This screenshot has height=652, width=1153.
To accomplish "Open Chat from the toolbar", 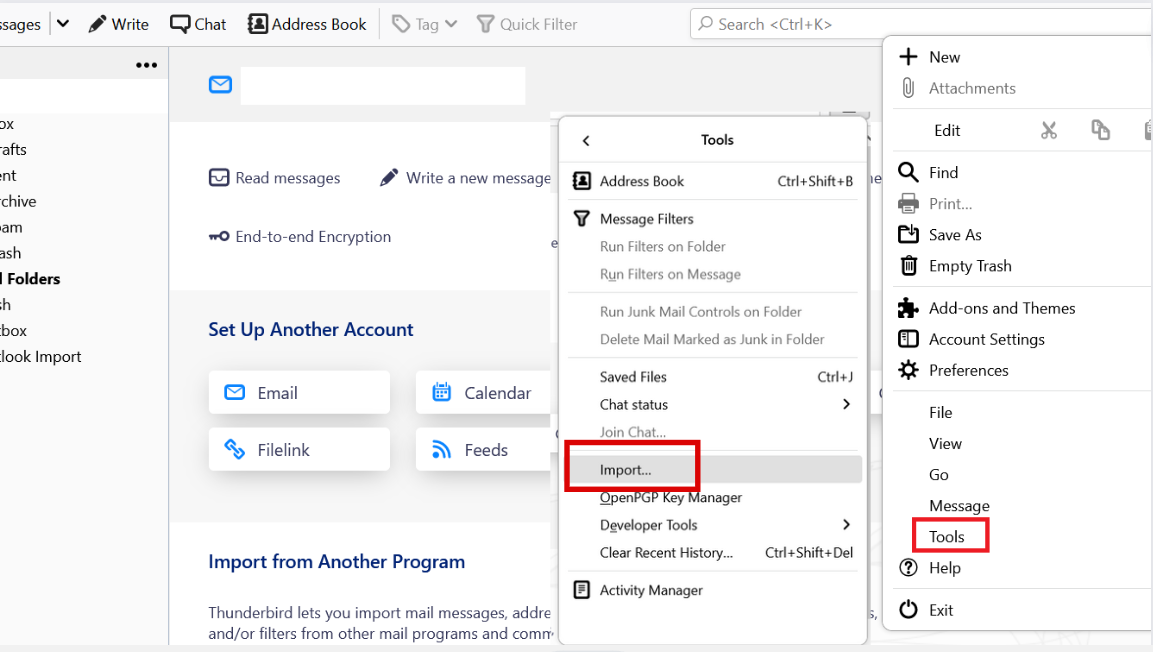I will 198,24.
